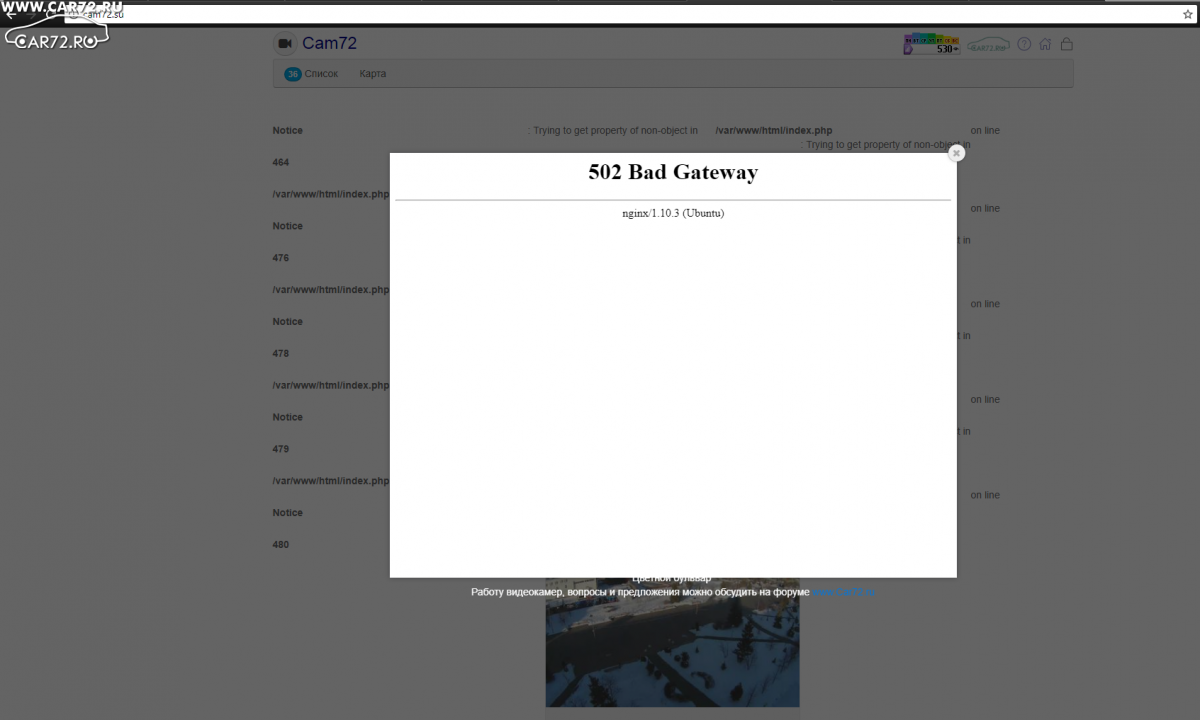This screenshot has height=720, width=1200.
Task: Click the 'Notice' label above 478
Action: coord(287,322)
